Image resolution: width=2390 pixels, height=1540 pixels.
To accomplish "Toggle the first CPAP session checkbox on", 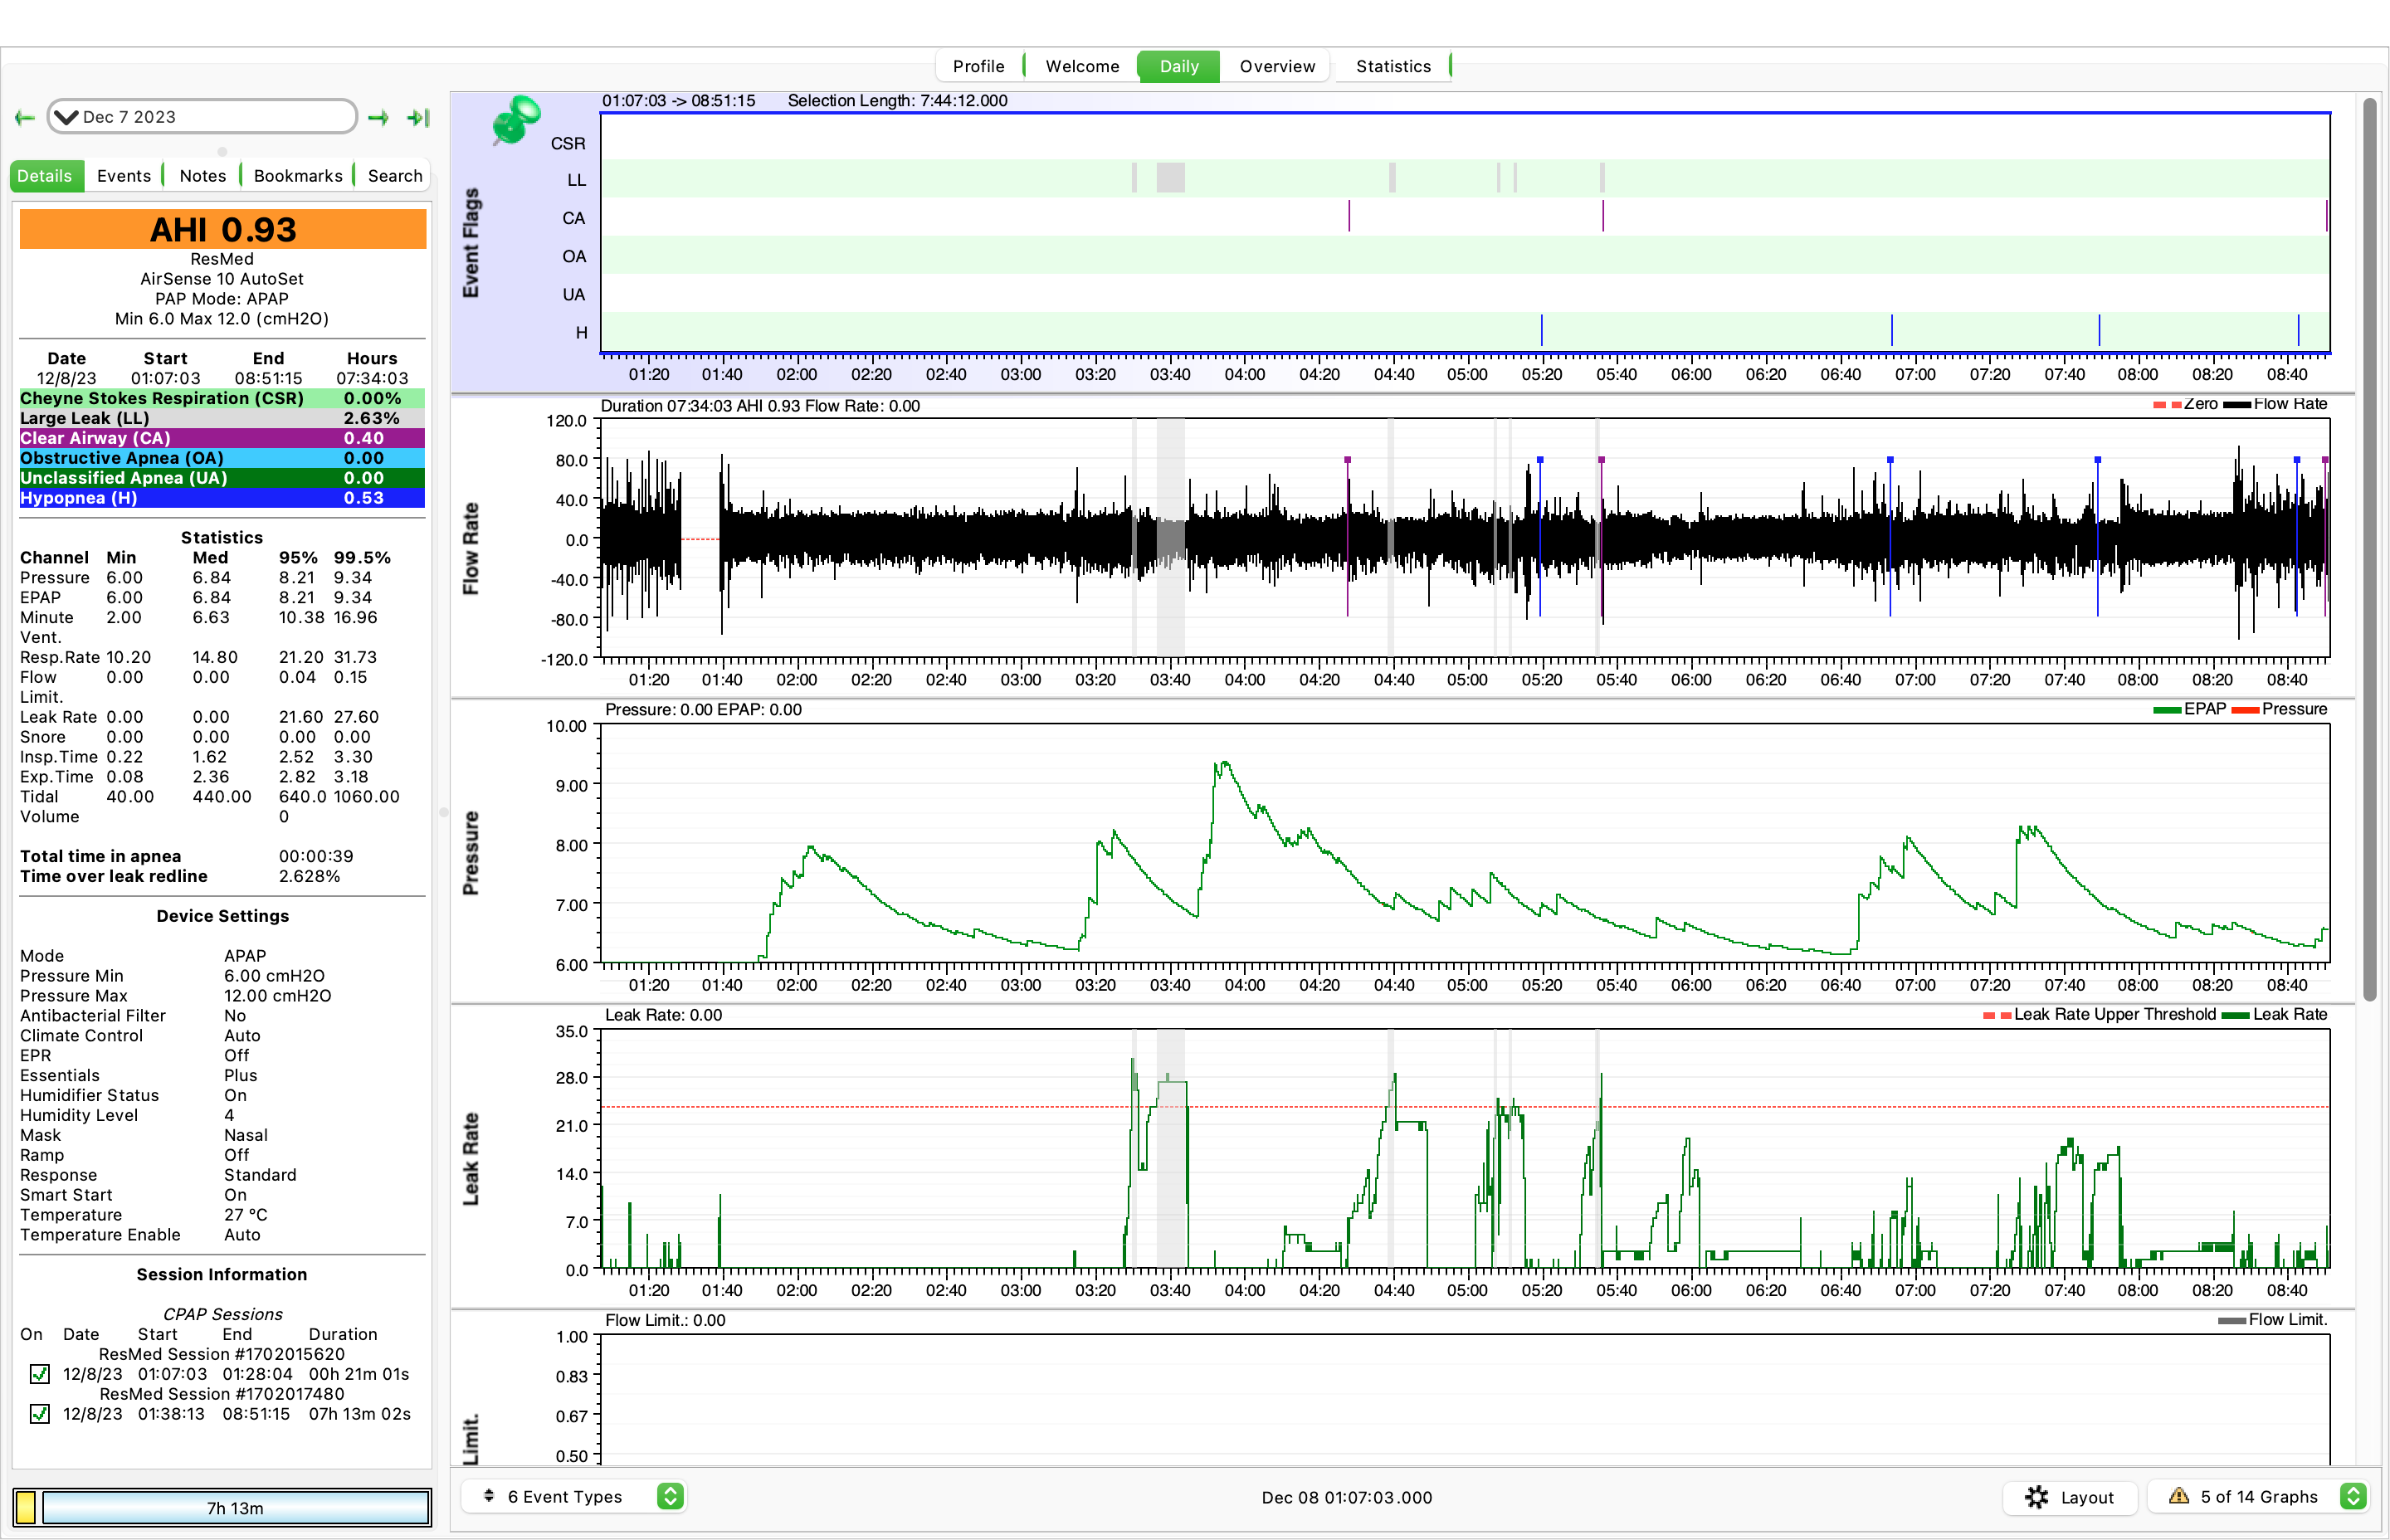I will [x=38, y=1375].
